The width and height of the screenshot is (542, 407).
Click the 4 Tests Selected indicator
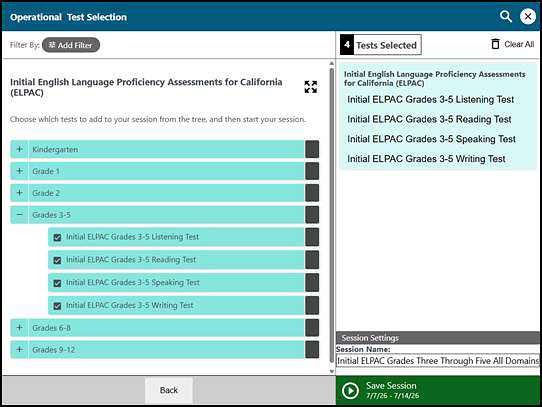[x=381, y=45]
